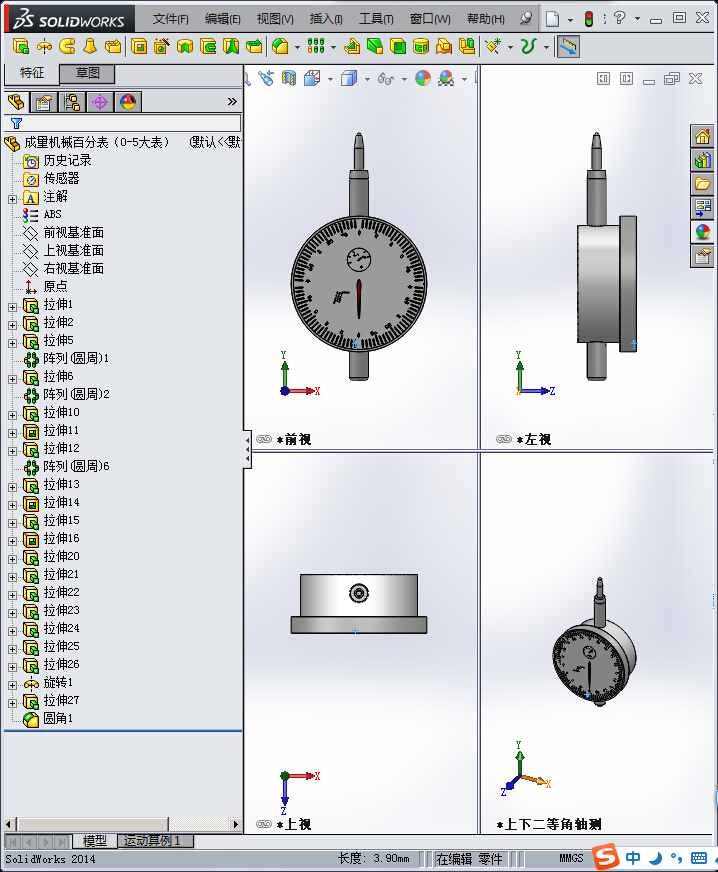The image size is (718, 872).
Task: Select the Extruded Cut tool
Action: point(139,47)
